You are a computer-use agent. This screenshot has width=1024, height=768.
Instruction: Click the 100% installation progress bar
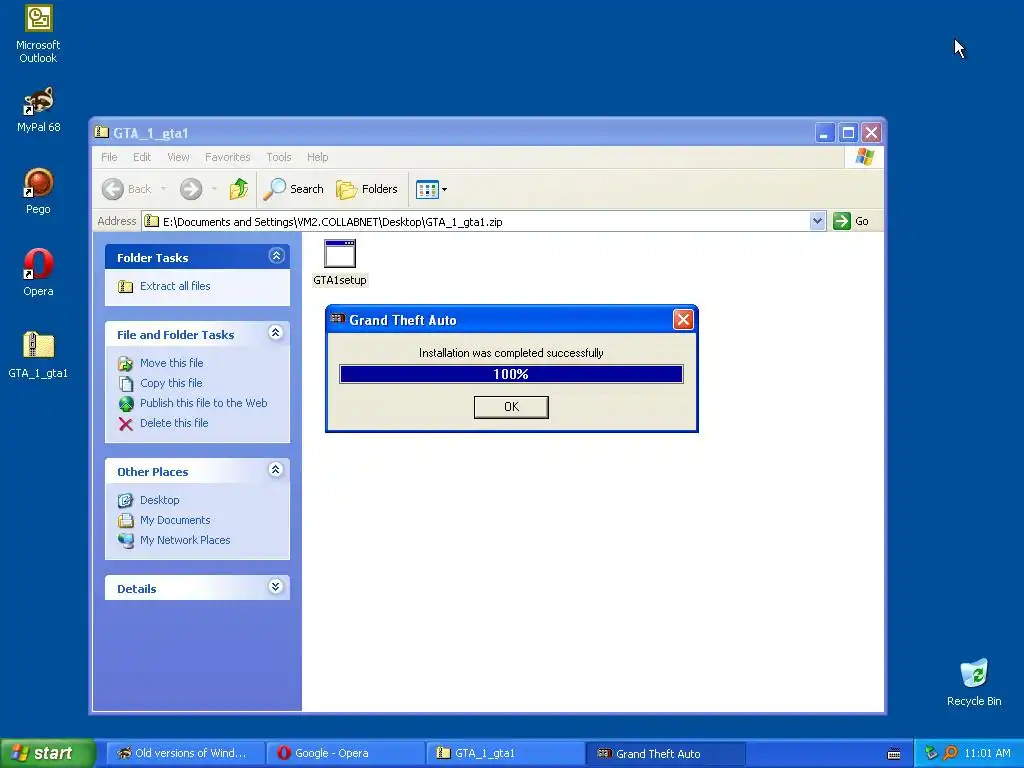[x=511, y=374]
